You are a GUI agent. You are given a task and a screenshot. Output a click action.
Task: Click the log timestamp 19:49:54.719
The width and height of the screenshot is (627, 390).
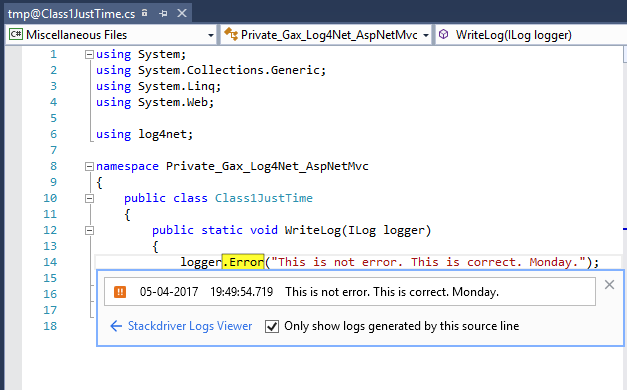pyautogui.click(x=242, y=292)
